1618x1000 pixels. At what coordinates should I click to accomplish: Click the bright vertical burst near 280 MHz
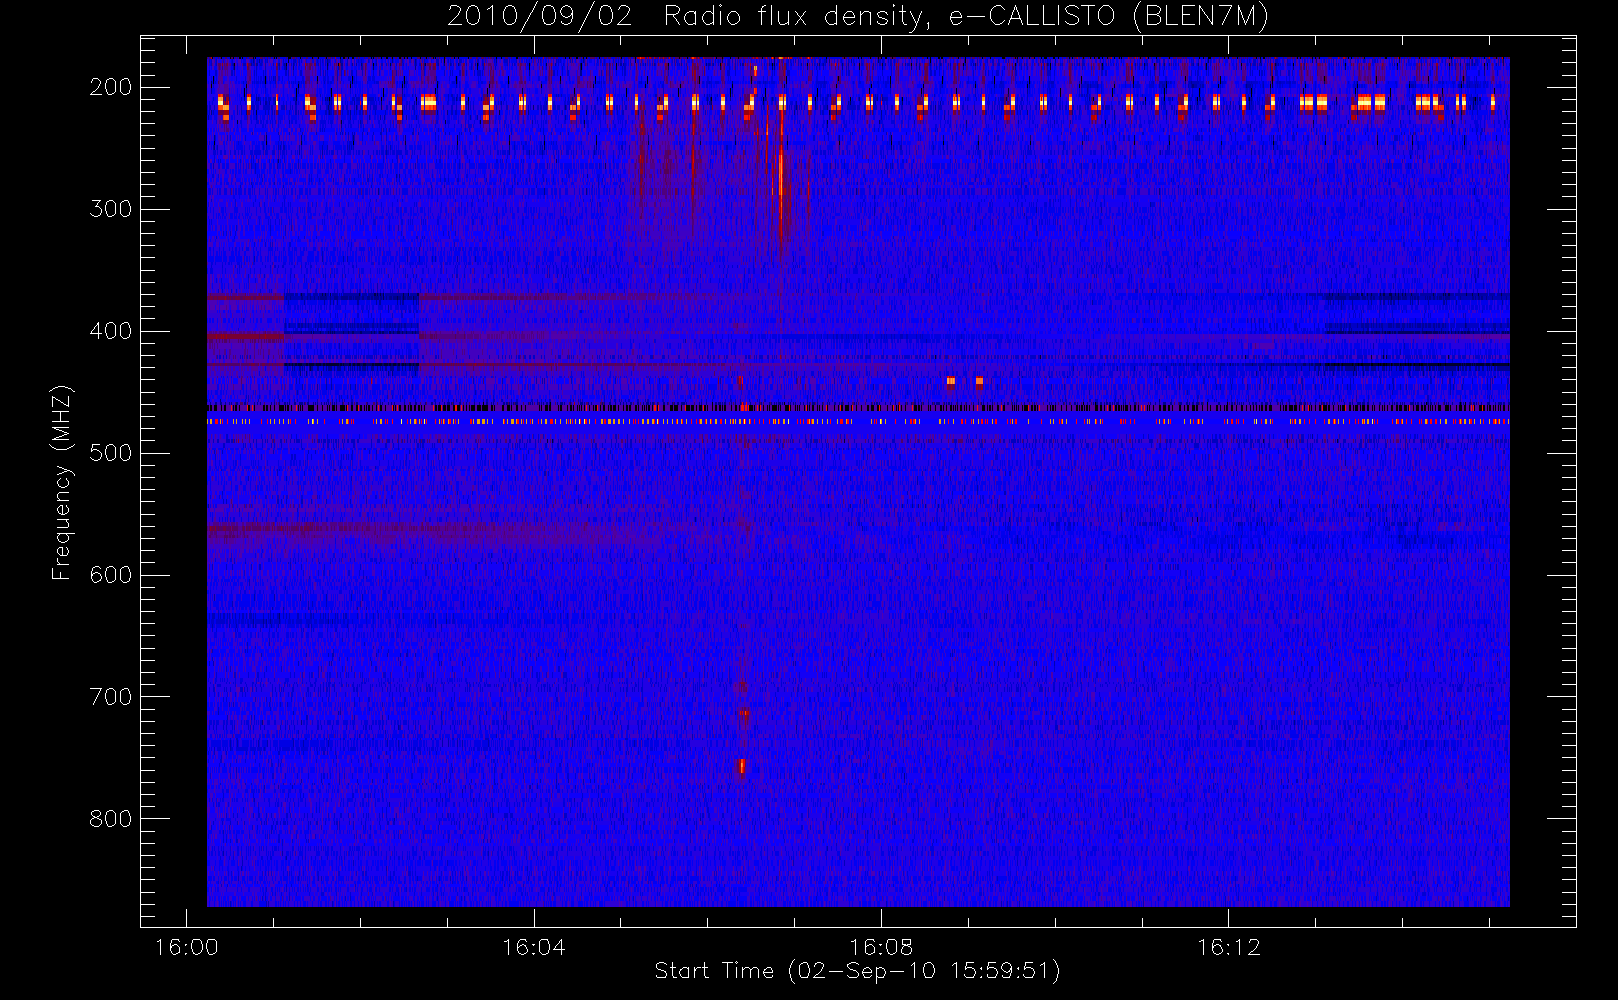(779, 175)
